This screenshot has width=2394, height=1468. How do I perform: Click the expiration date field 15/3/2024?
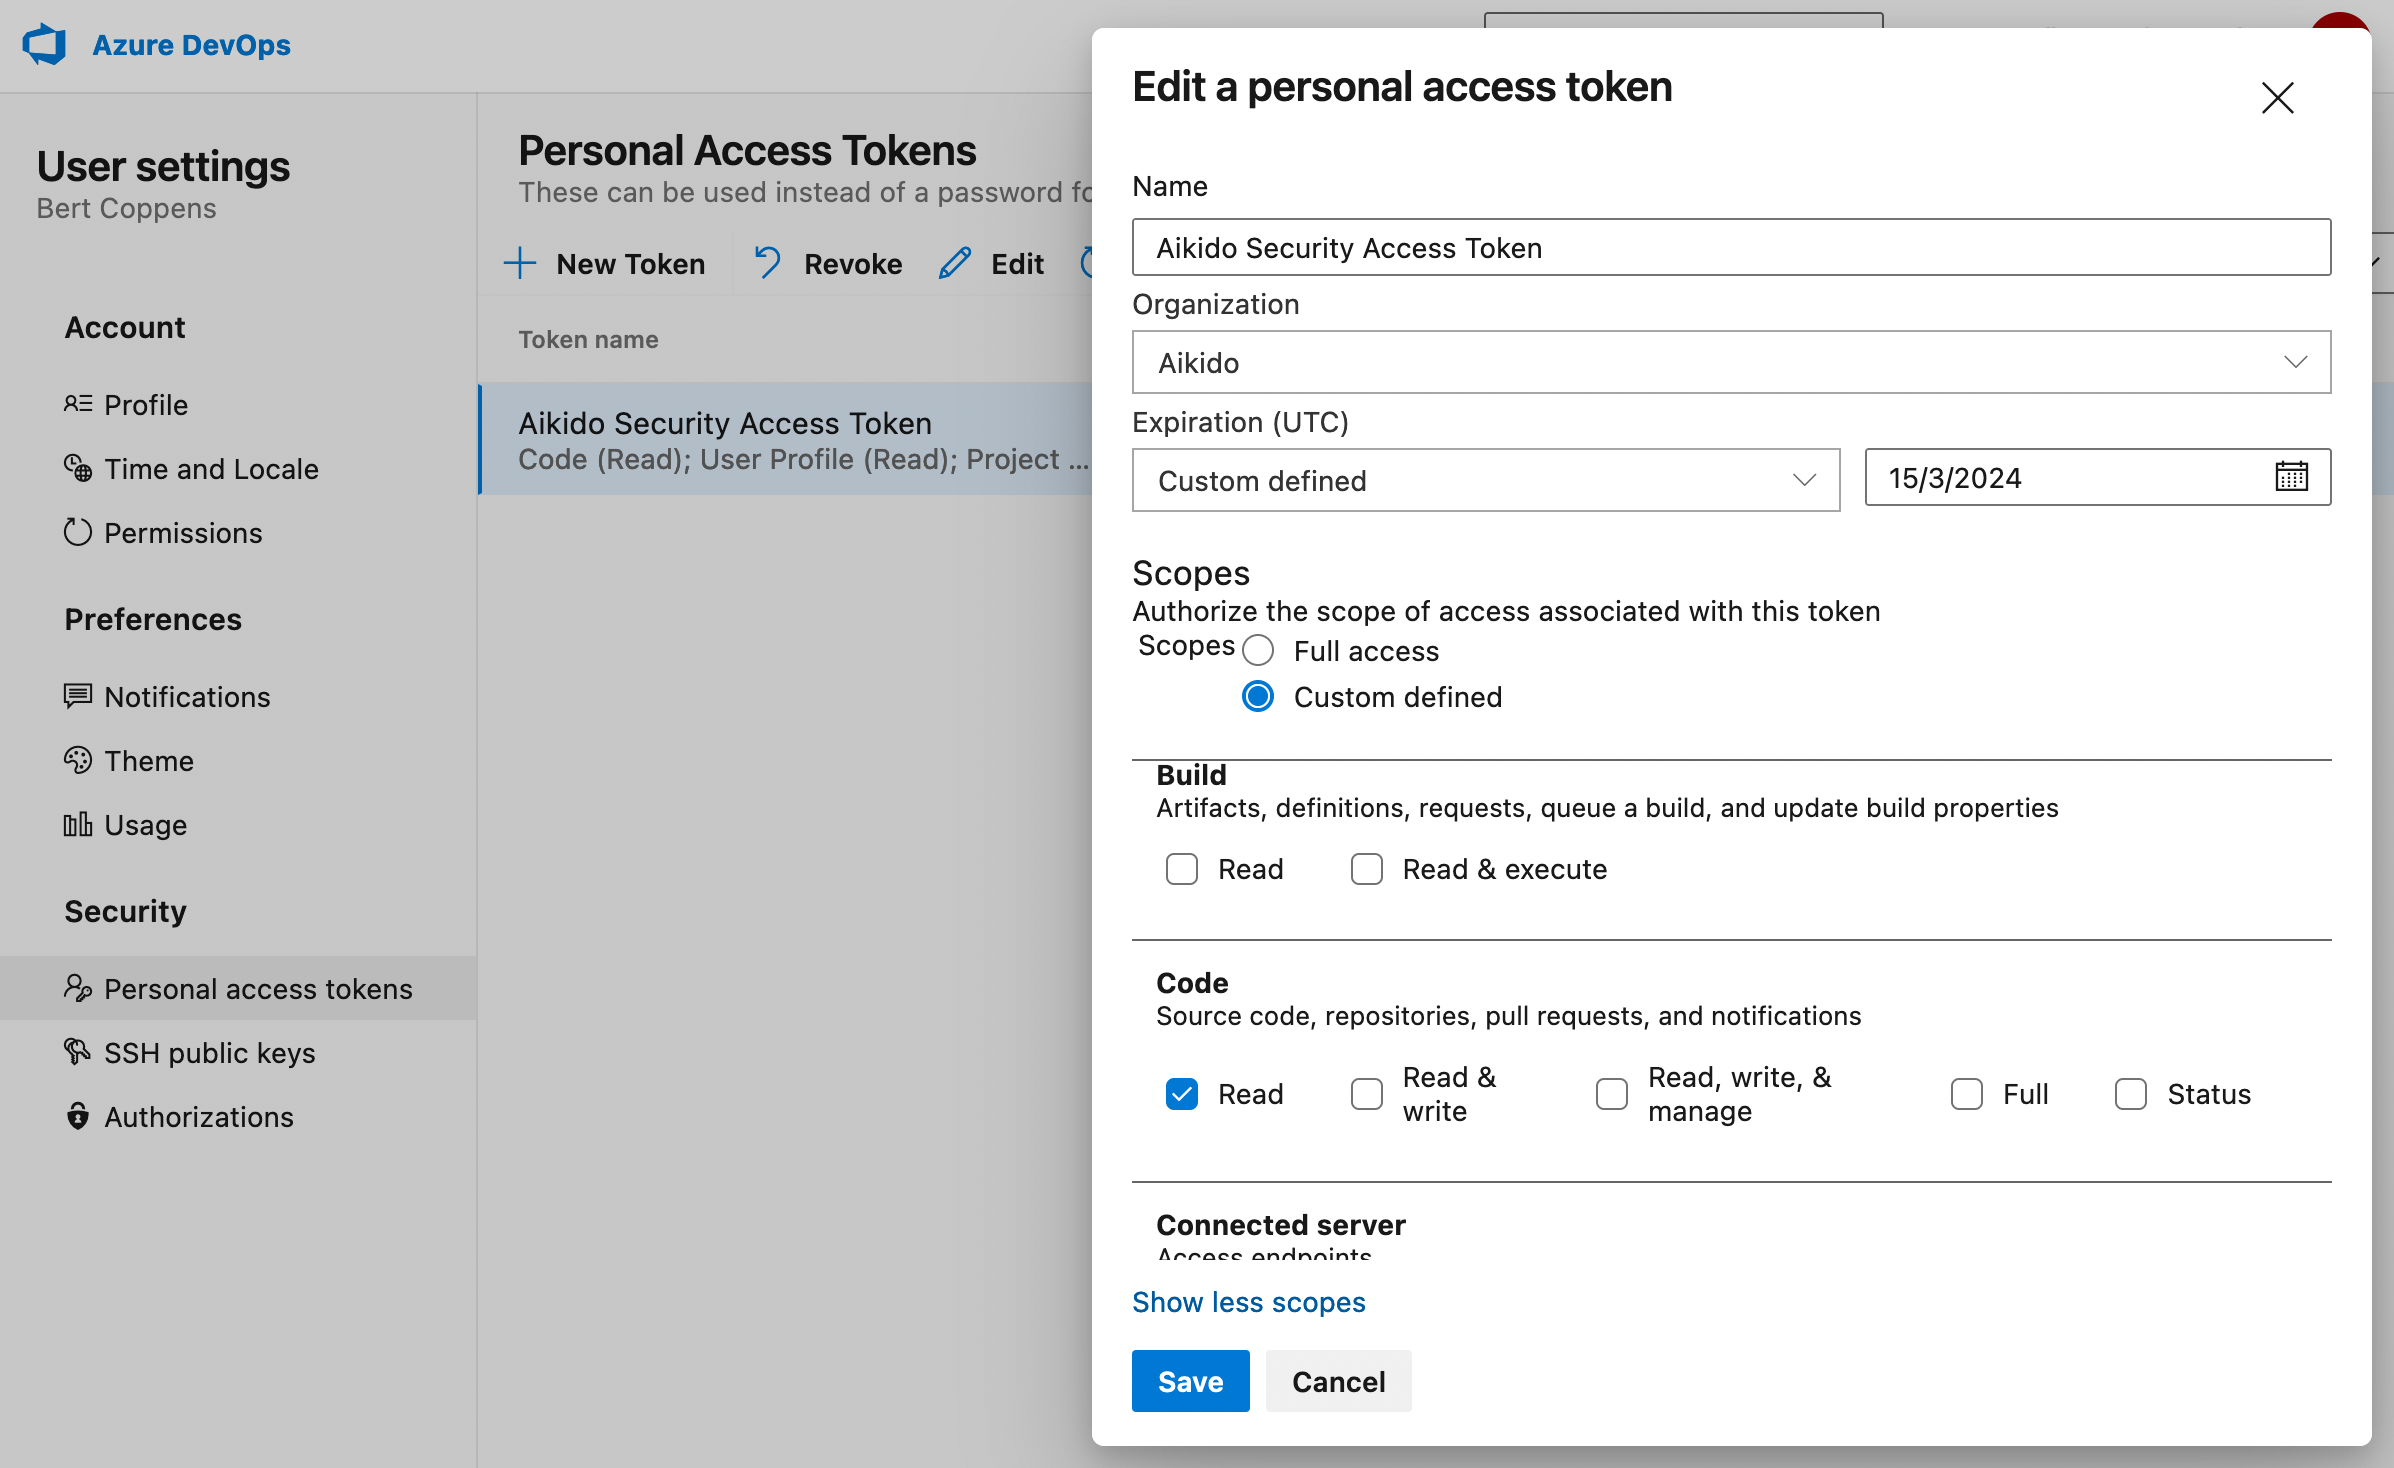(x=2097, y=478)
